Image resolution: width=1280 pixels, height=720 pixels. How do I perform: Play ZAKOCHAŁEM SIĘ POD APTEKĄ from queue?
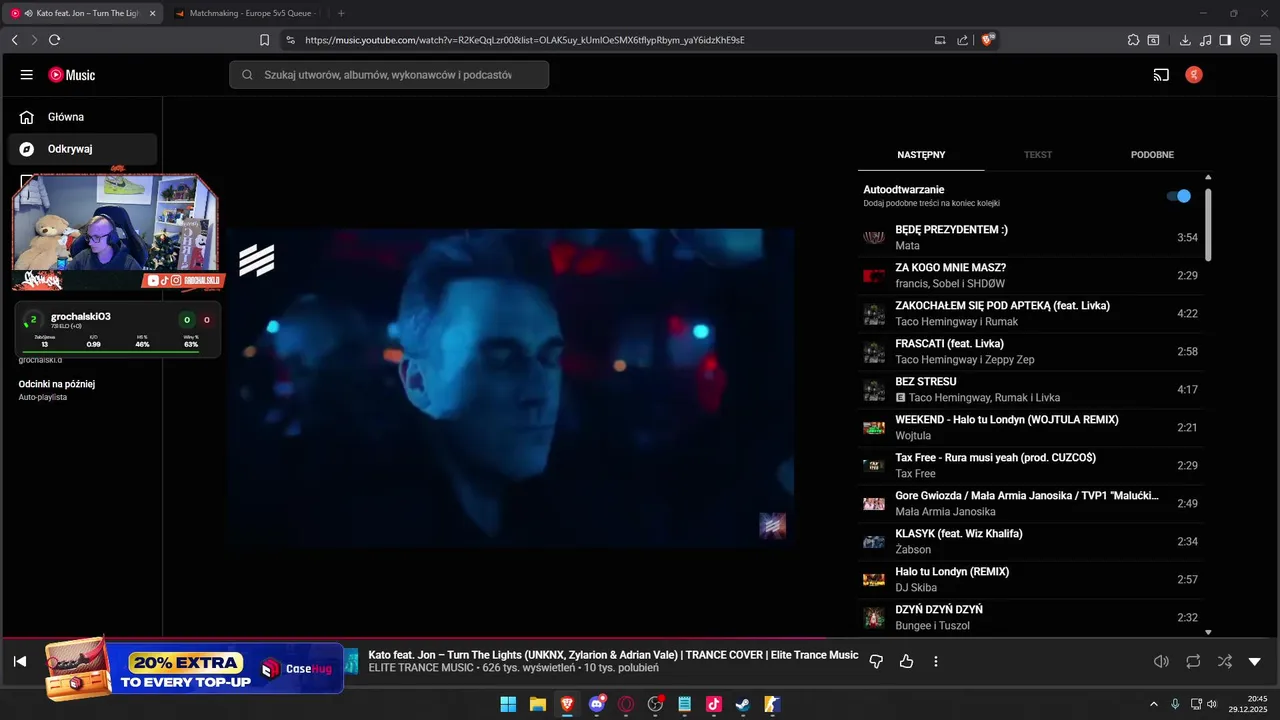1030,313
